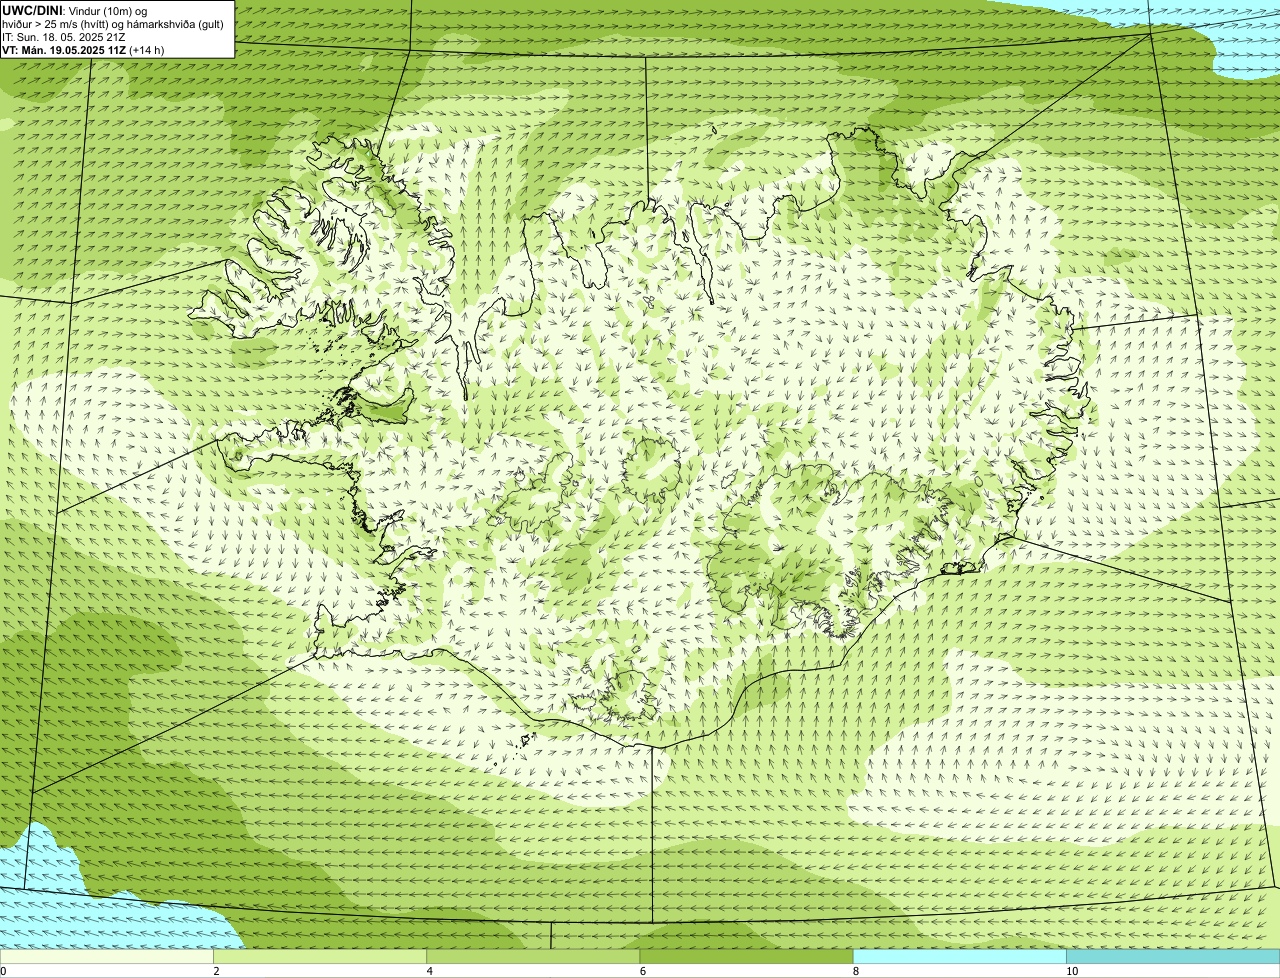Click the "hviður > 25 m/s (hvítt)" description line
This screenshot has width=1280, height=978.
(113, 24)
